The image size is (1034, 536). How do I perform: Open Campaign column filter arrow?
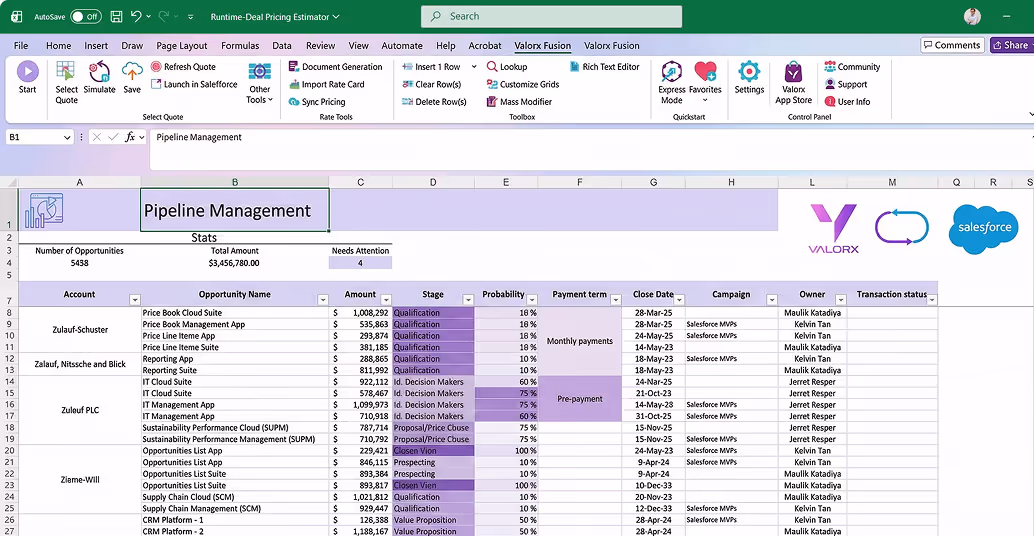click(772, 300)
